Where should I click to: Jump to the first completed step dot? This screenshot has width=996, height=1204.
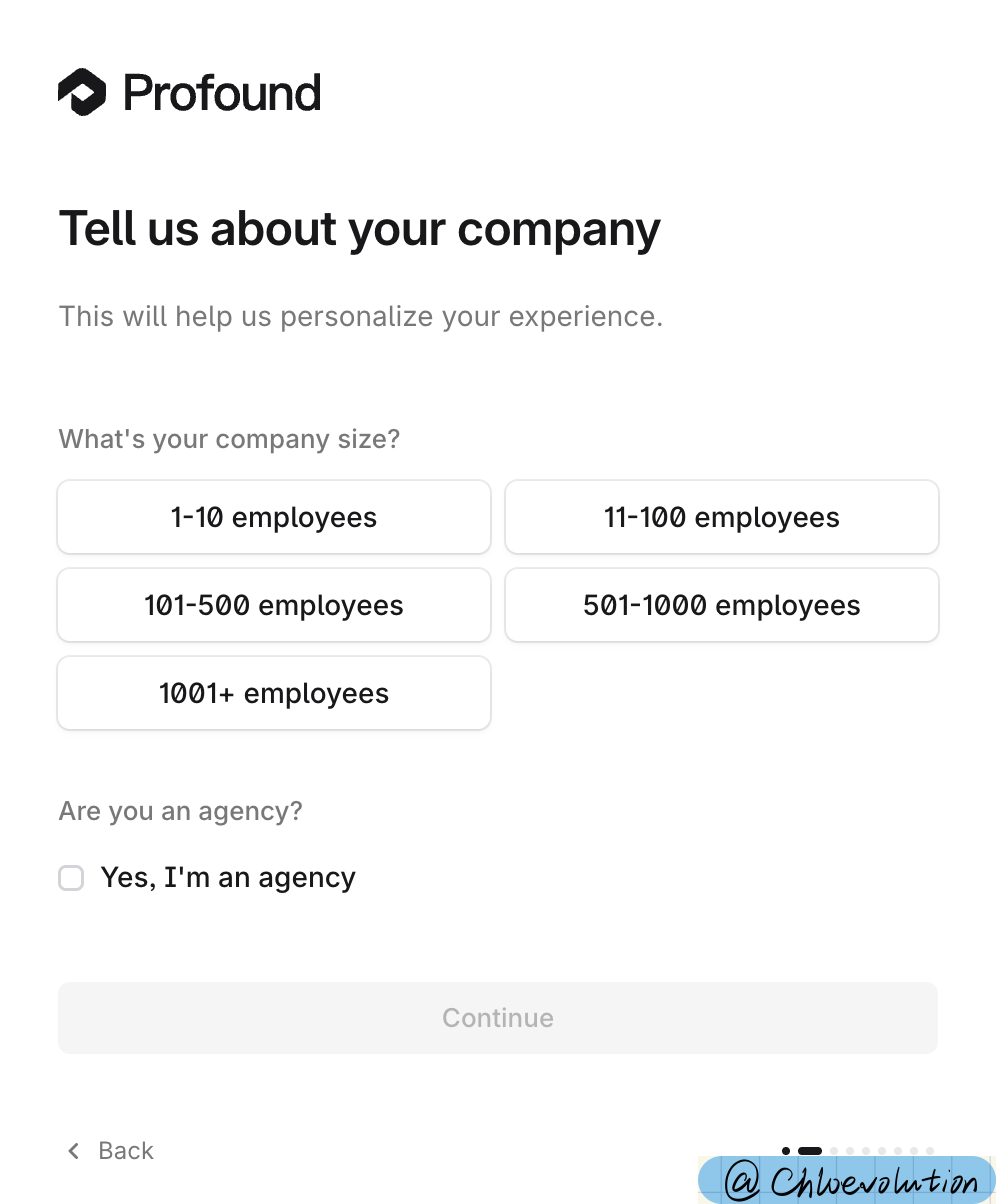(786, 1151)
